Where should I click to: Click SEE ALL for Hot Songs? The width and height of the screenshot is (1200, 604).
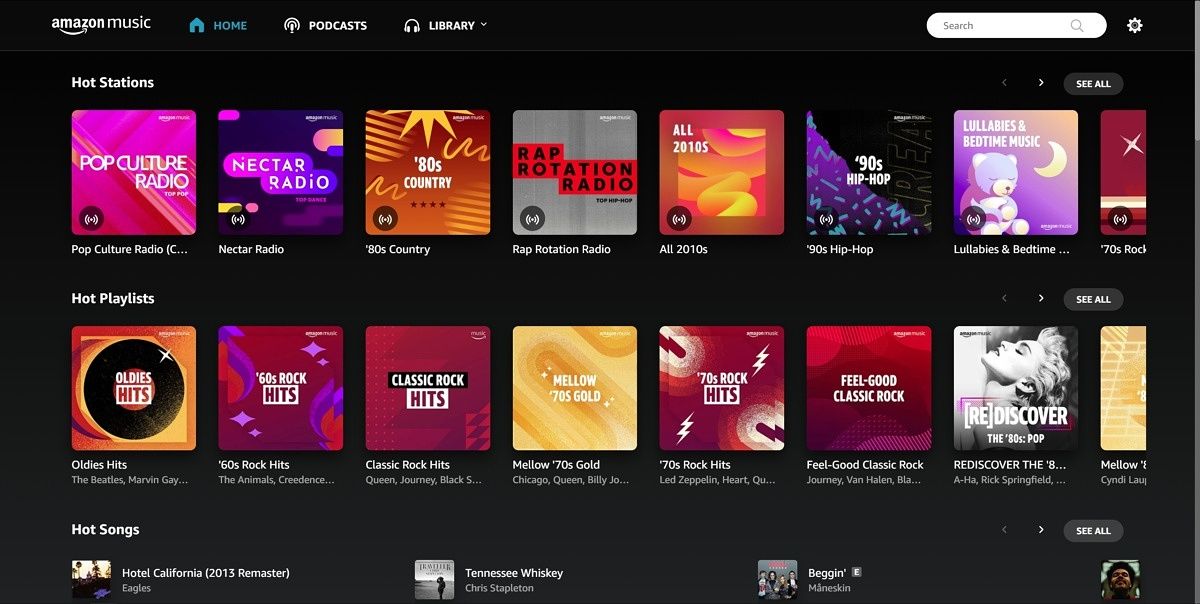(1093, 531)
